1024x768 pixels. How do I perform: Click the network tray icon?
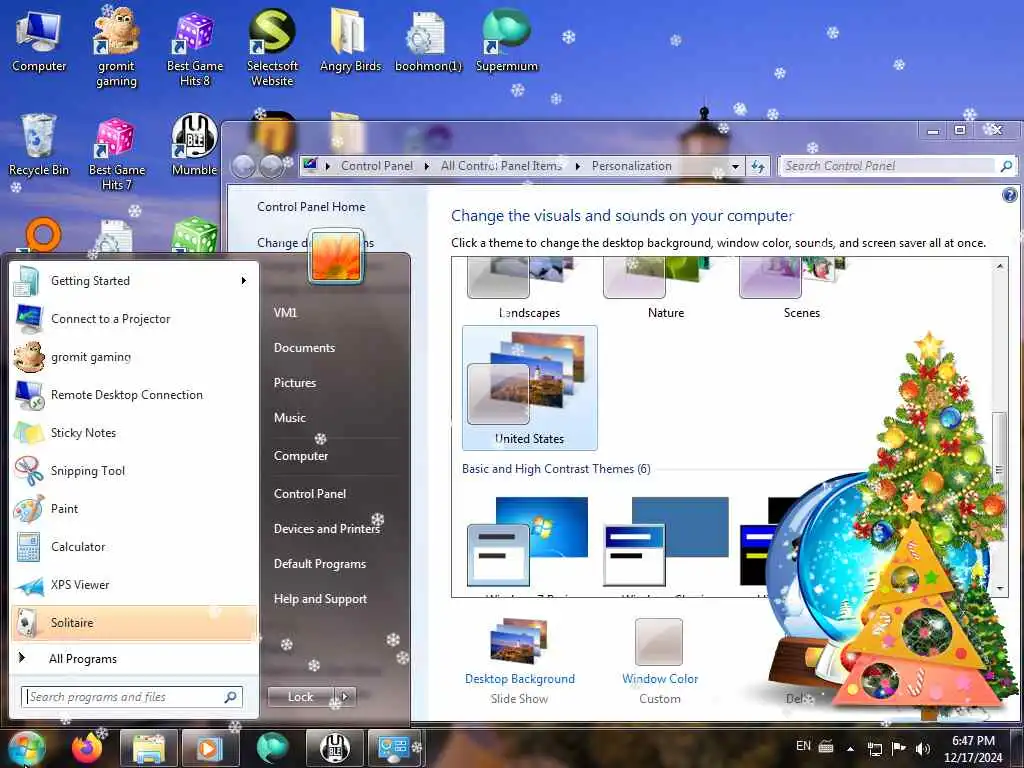point(874,748)
